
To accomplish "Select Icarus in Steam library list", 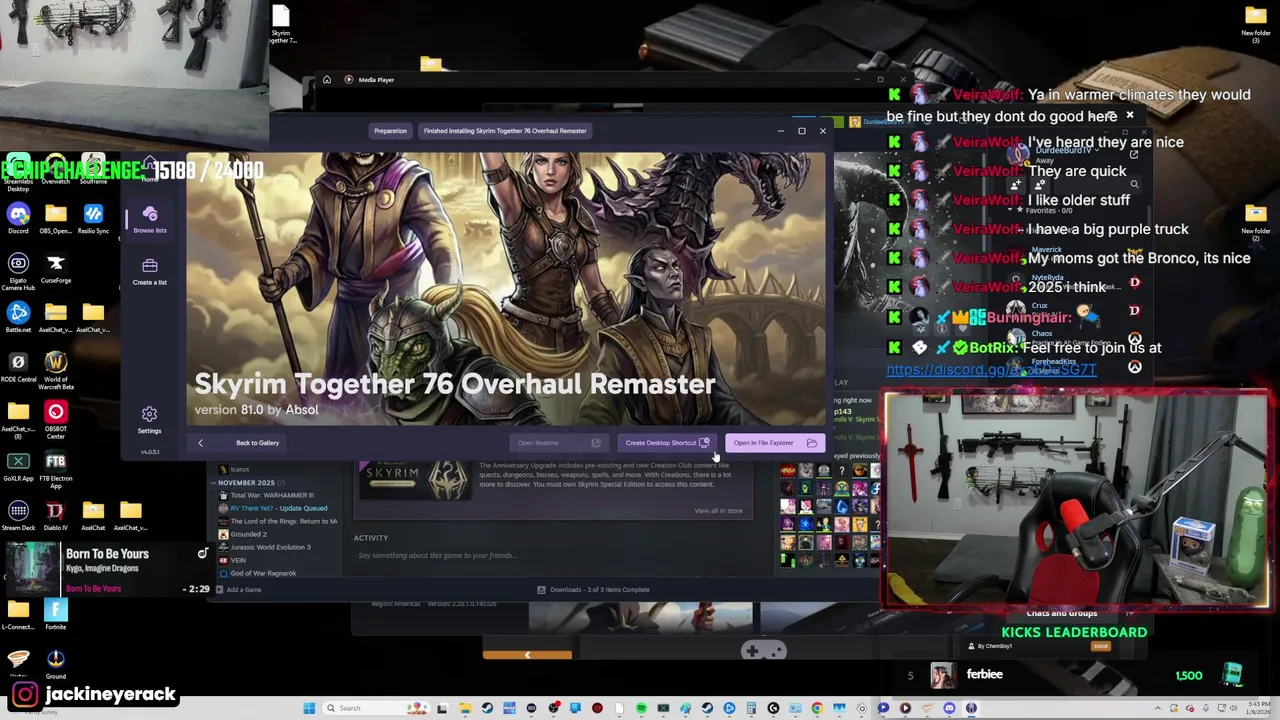I will pos(240,469).
